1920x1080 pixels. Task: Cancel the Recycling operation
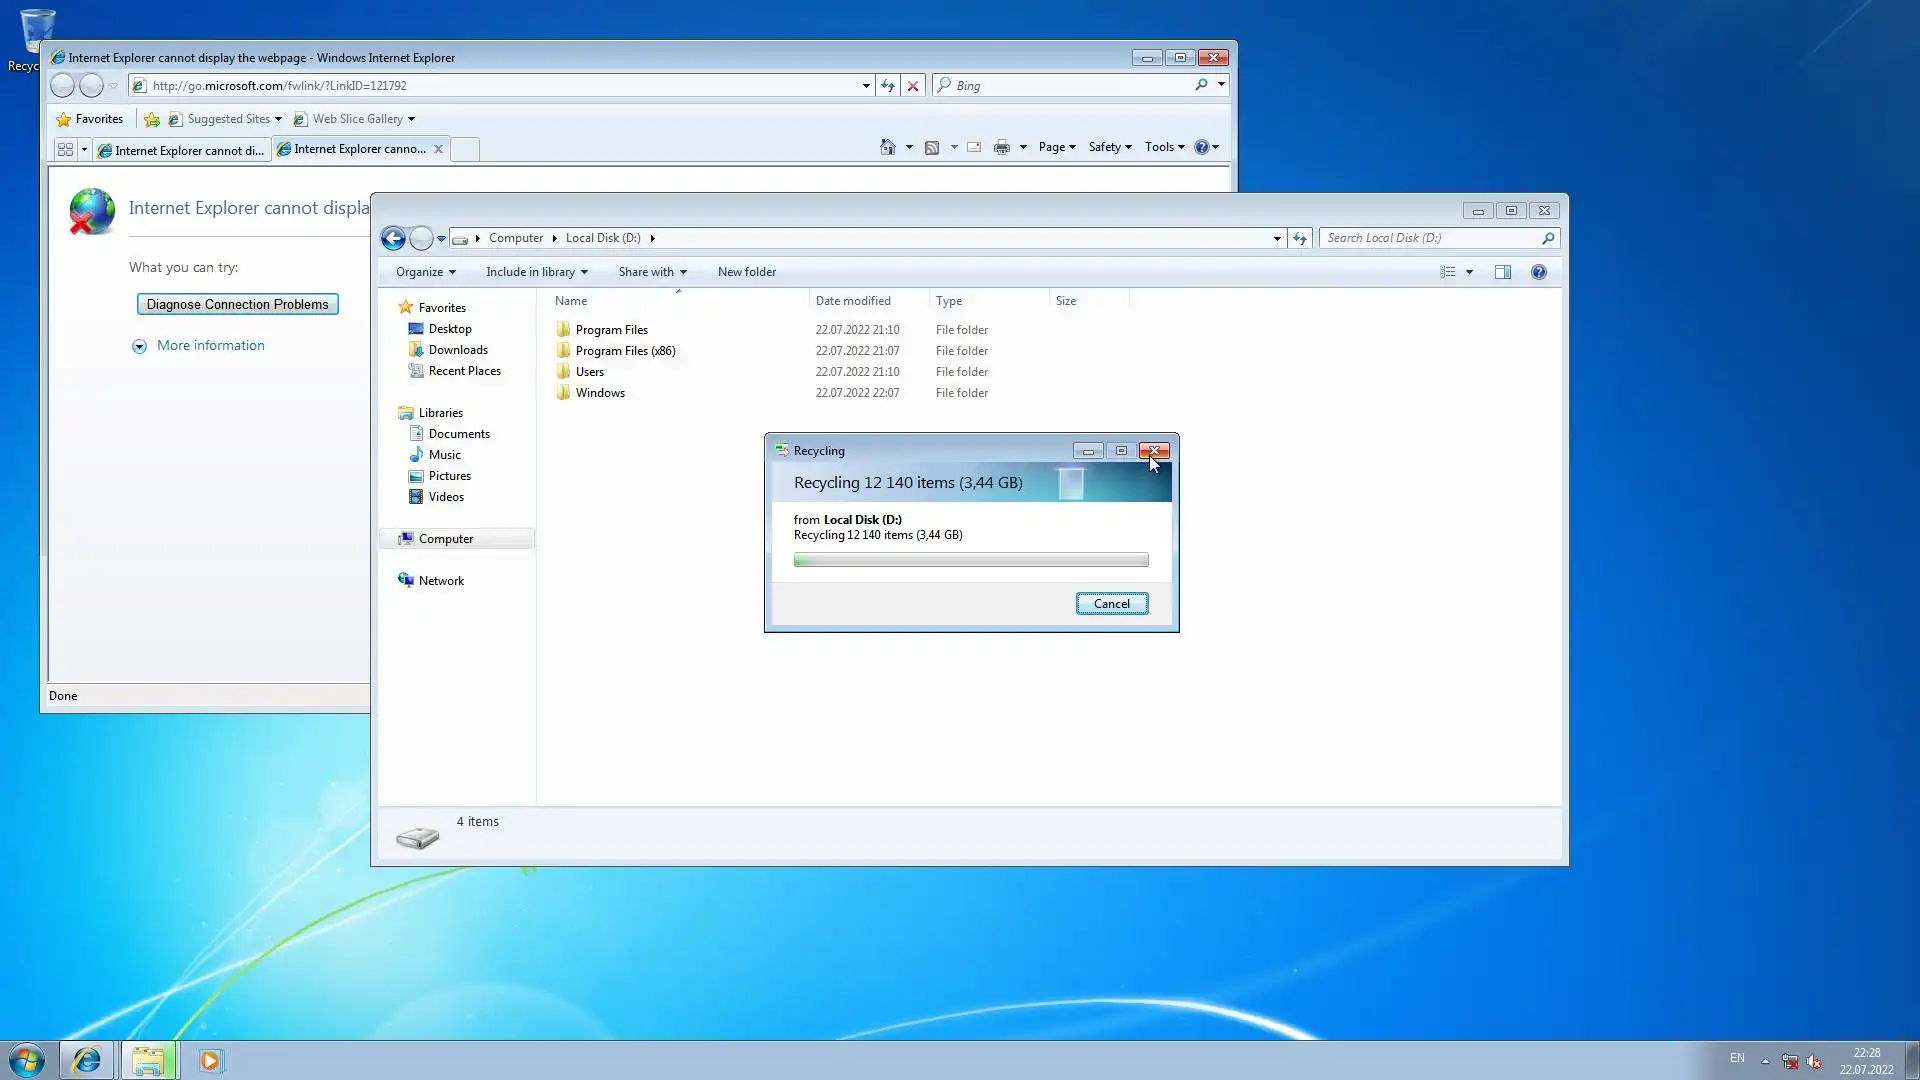pos(1111,603)
